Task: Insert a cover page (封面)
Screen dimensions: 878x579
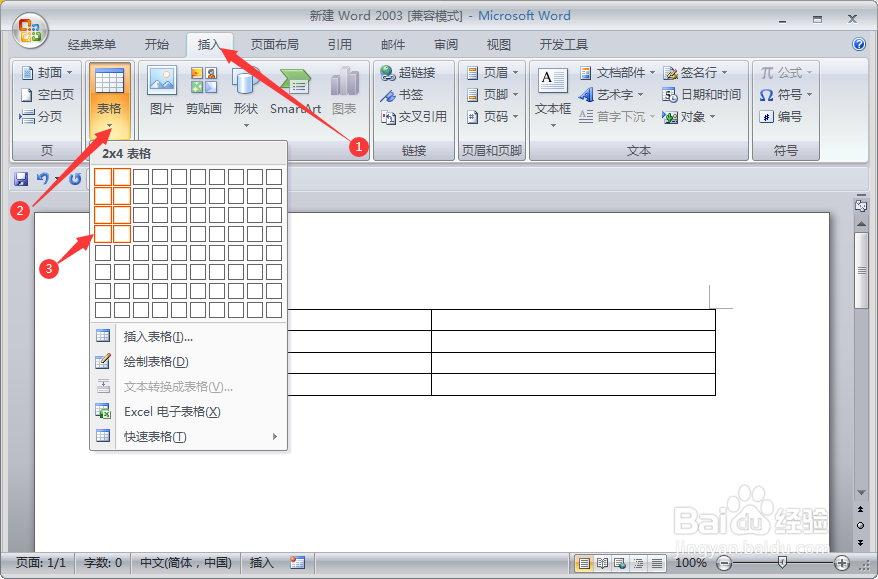Action: tap(47, 73)
